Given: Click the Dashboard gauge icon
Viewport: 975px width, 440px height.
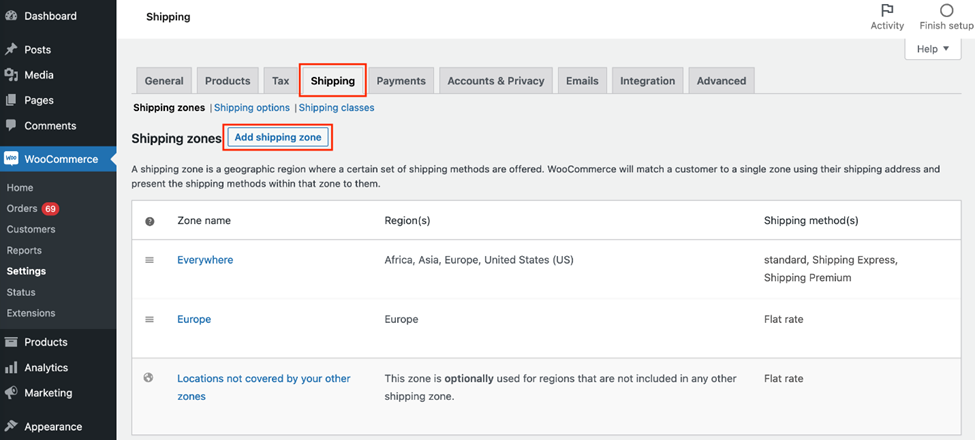Looking at the screenshot, I should 11,16.
